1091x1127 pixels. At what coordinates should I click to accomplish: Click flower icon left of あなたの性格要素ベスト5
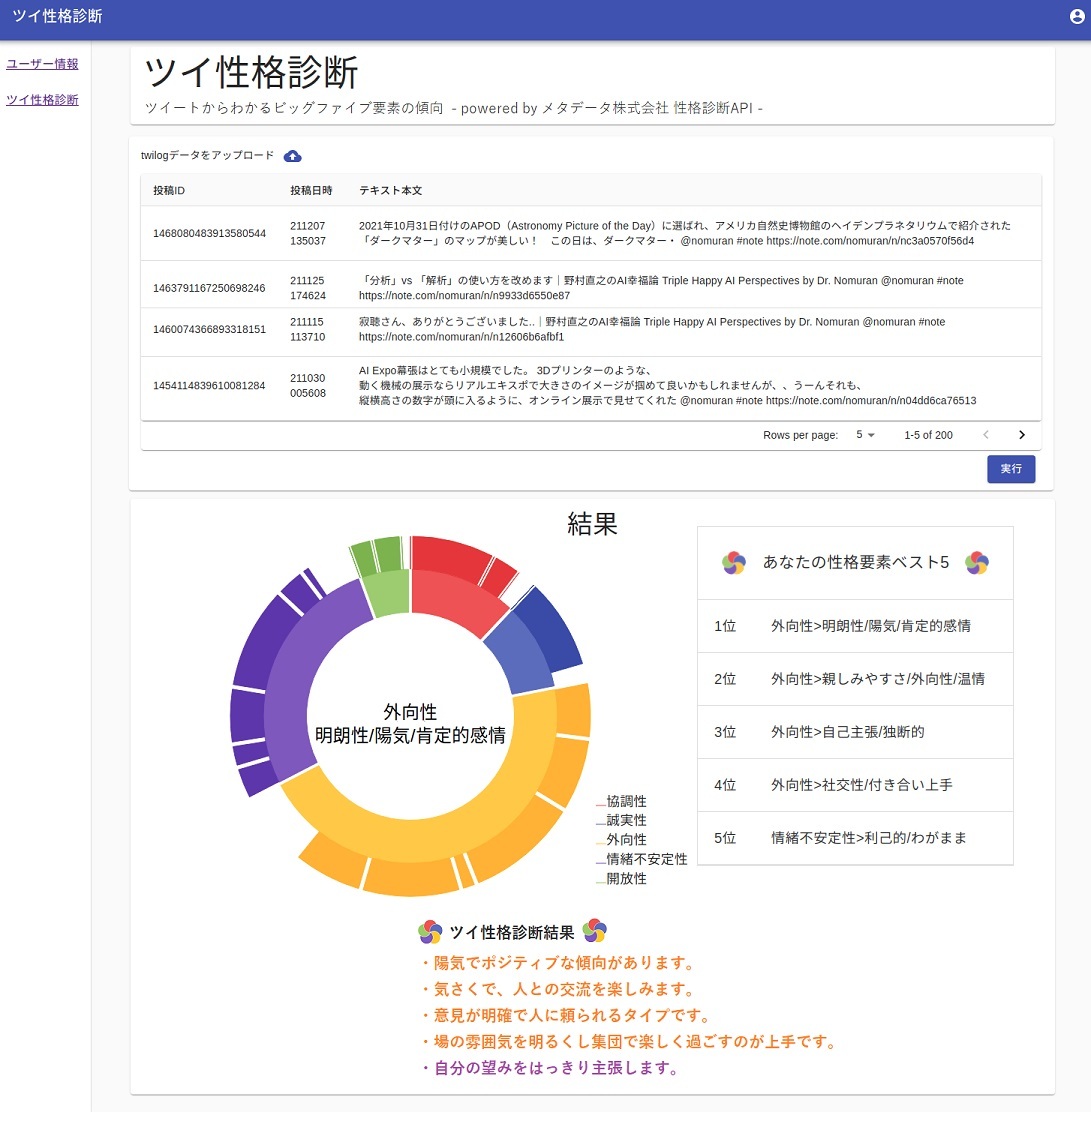click(x=734, y=563)
